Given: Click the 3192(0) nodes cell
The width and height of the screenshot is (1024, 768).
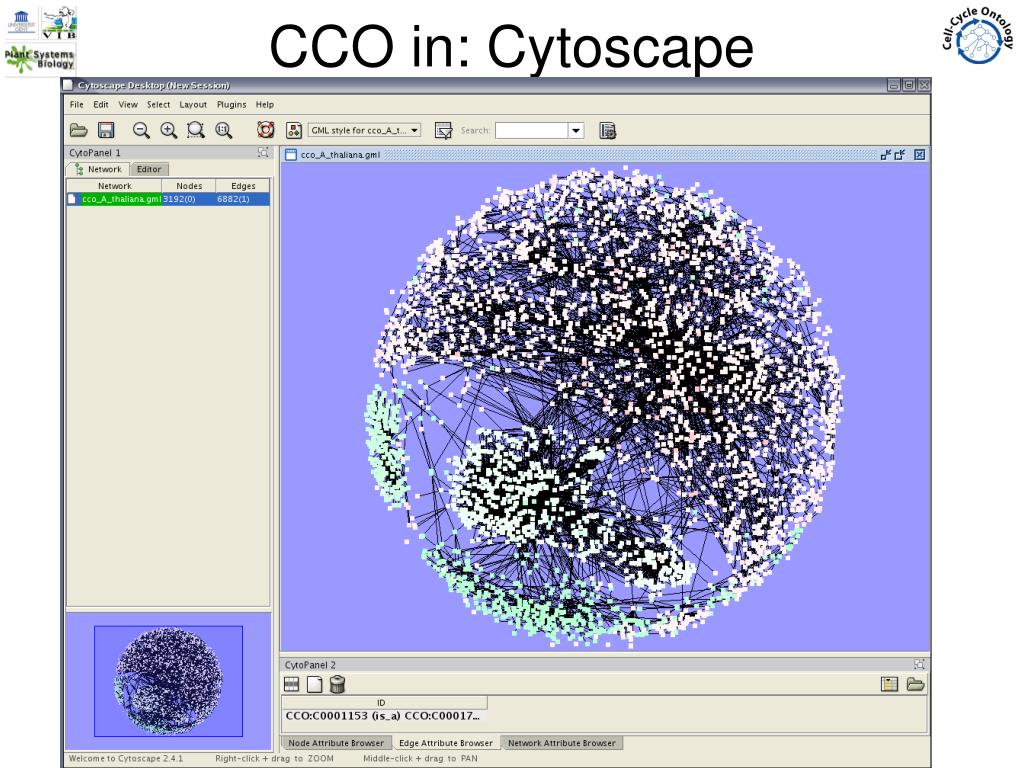Looking at the screenshot, I should 189,199.
